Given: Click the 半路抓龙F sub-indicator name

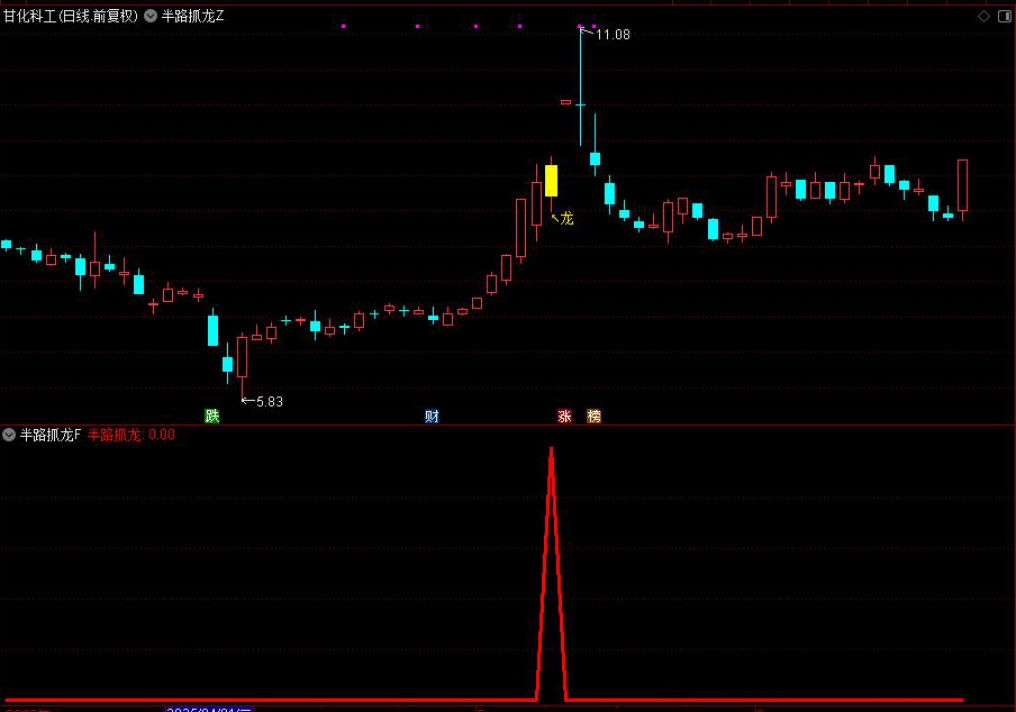Looking at the screenshot, I should pos(50,434).
